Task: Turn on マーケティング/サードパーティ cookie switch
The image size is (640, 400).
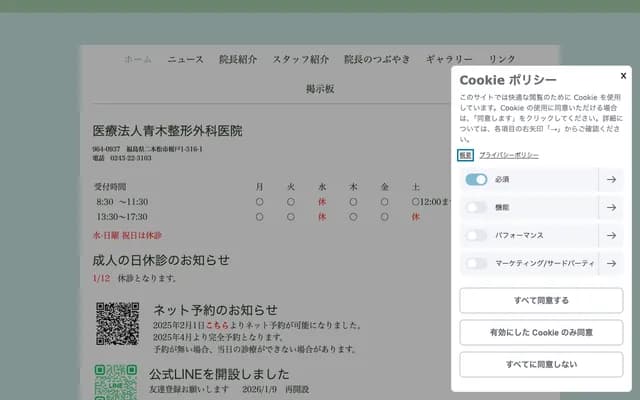Action: click(476, 264)
